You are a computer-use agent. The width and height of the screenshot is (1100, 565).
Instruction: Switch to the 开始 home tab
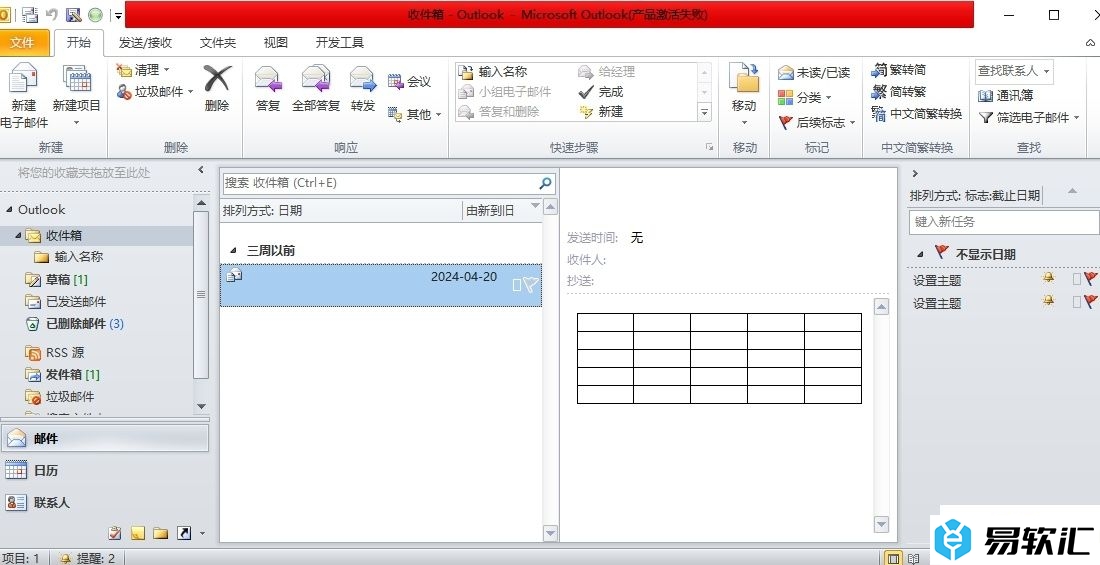[79, 42]
